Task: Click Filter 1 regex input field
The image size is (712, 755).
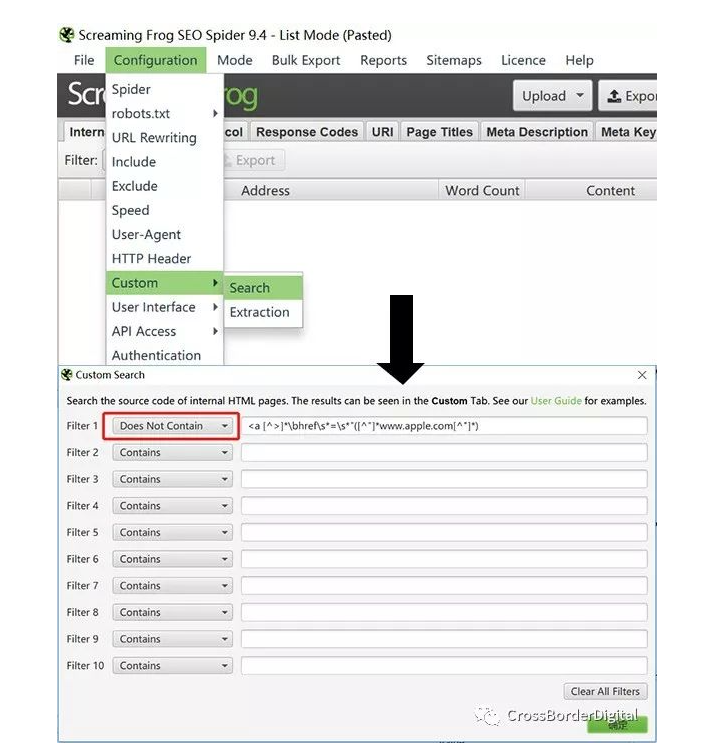Action: tap(444, 426)
